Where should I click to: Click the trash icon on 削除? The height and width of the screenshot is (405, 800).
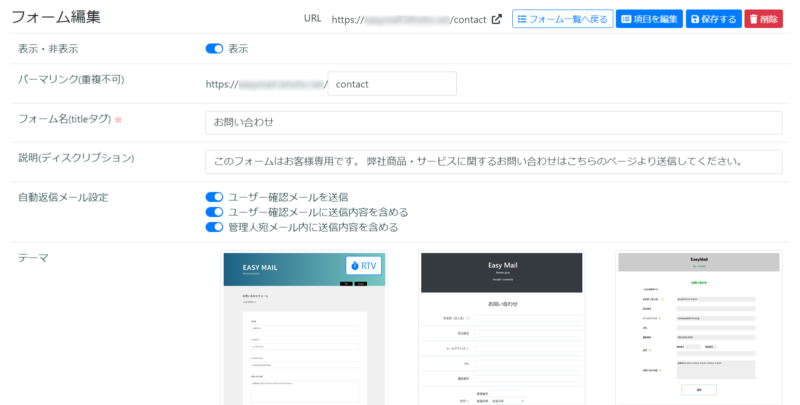[754, 19]
